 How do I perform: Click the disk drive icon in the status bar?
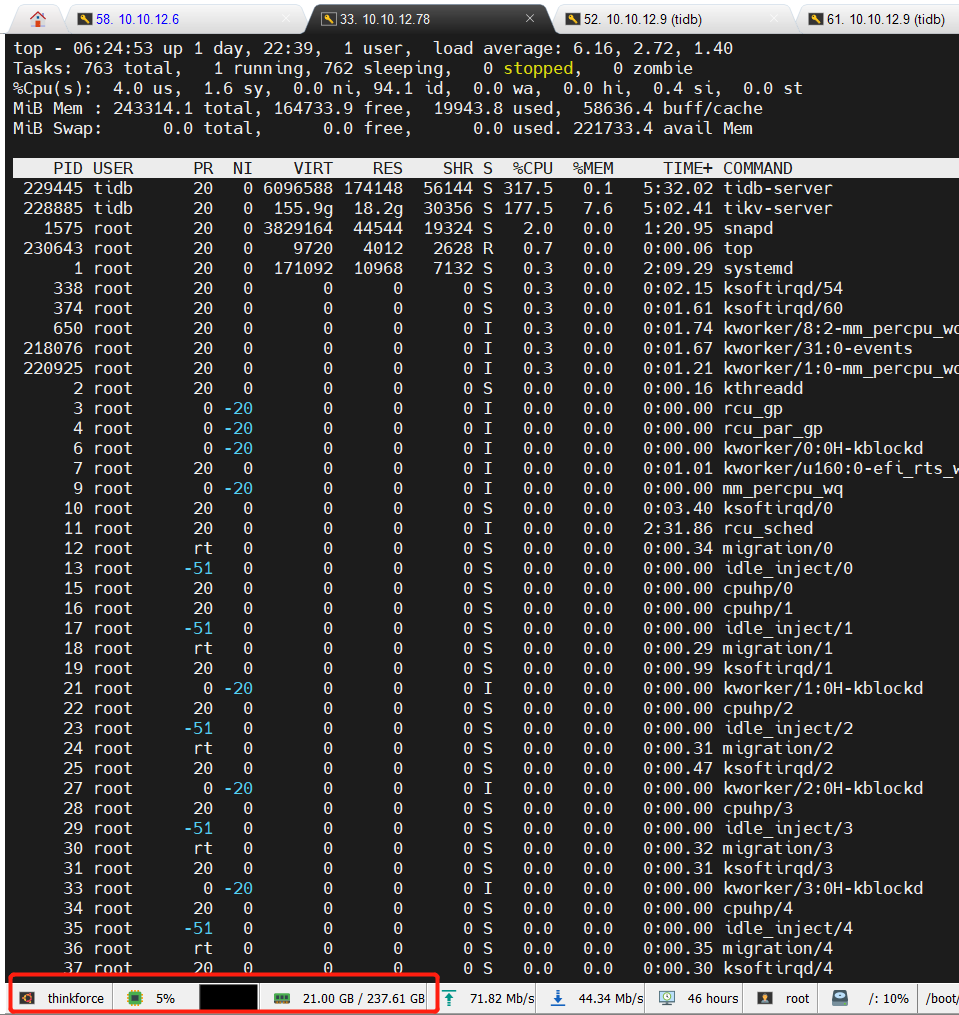coord(840,998)
